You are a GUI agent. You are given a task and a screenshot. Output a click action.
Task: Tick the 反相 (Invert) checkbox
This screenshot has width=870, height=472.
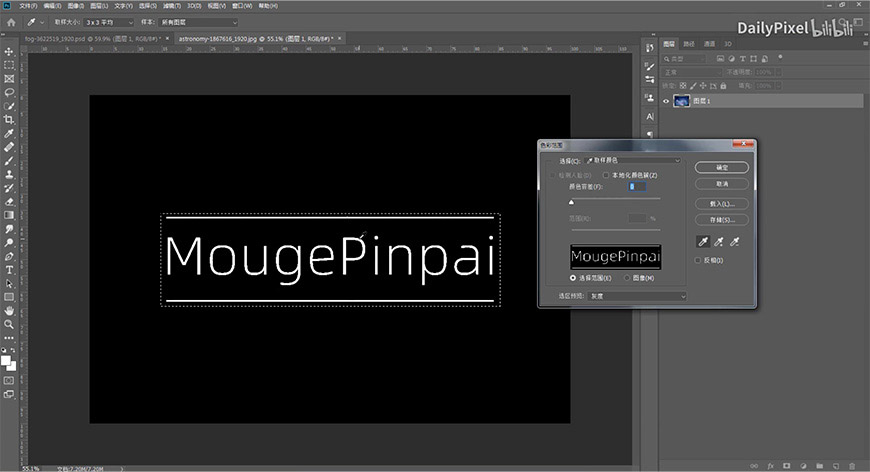(x=699, y=260)
